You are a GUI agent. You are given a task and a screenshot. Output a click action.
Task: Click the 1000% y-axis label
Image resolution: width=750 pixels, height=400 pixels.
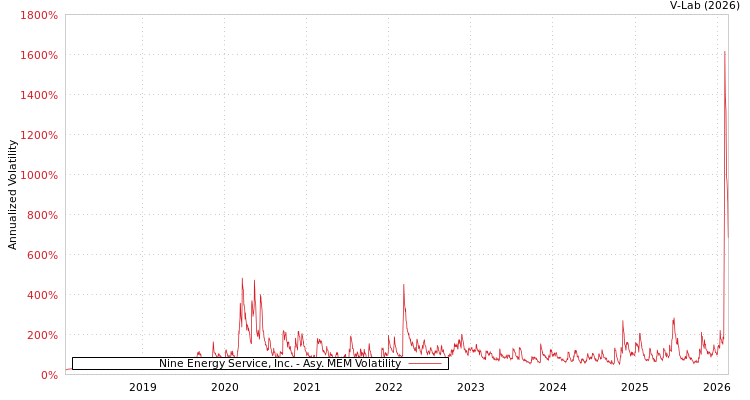pyautogui.click(x=39, y=175)
